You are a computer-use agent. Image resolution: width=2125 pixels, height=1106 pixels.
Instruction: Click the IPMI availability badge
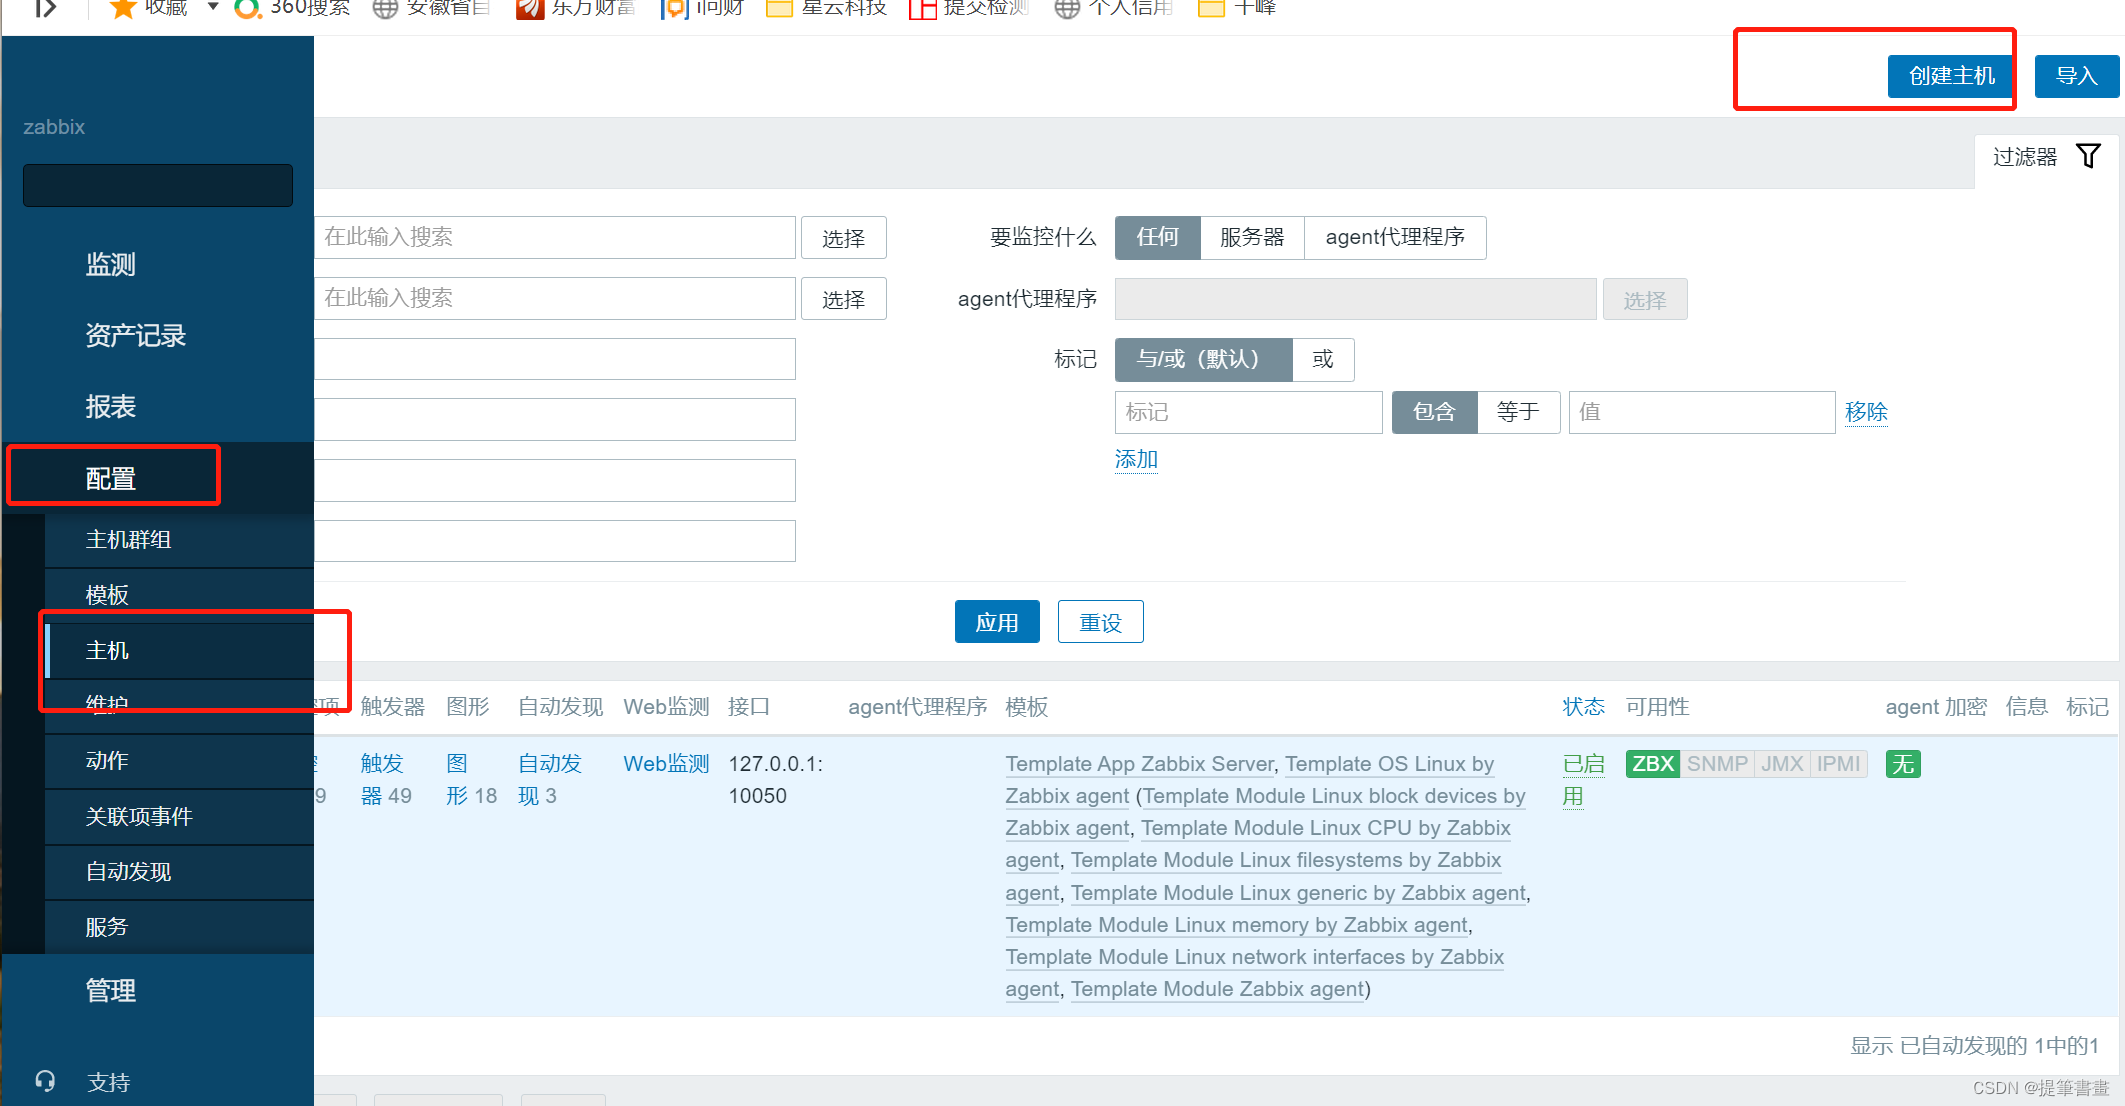(x=1838, y=764)
